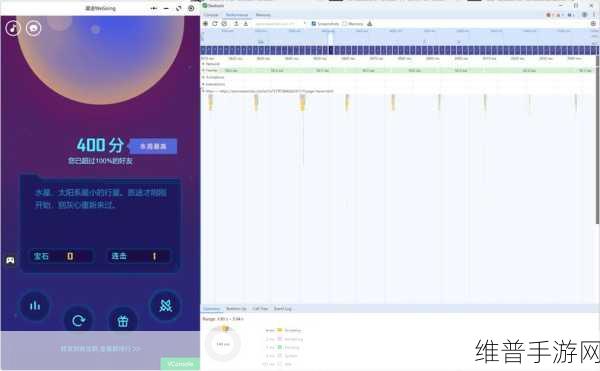Open the Event Log tab
This screenshot has height=371, width=600.
point(283,309)
